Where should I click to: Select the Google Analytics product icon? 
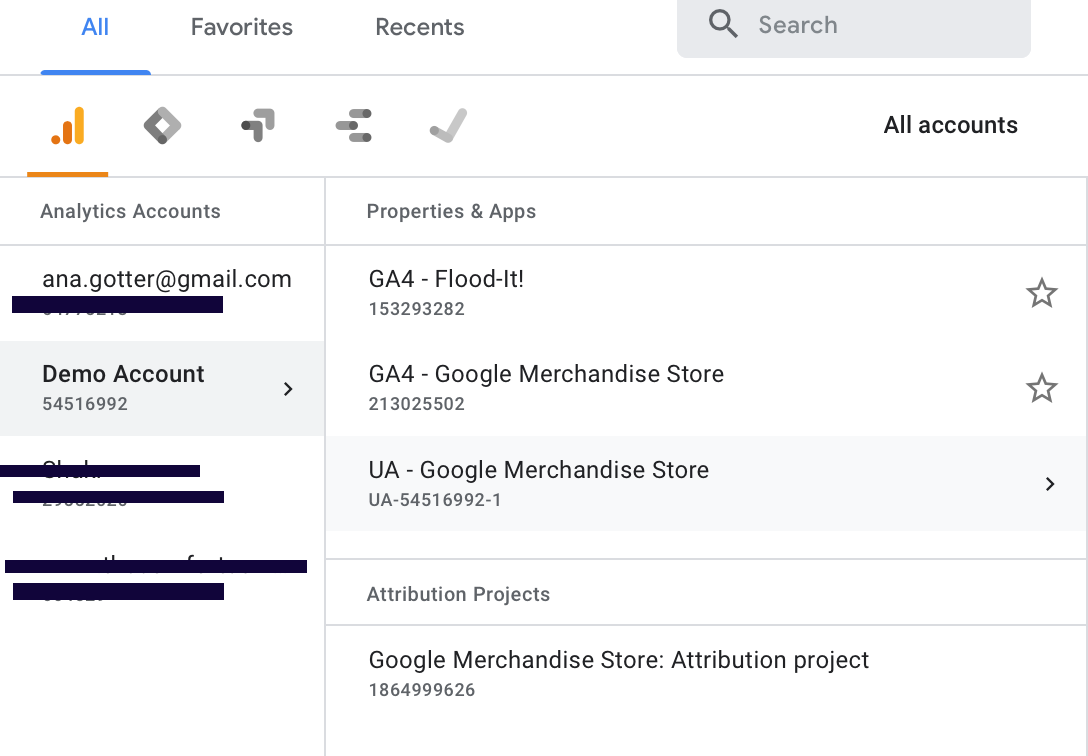point(68,126)
